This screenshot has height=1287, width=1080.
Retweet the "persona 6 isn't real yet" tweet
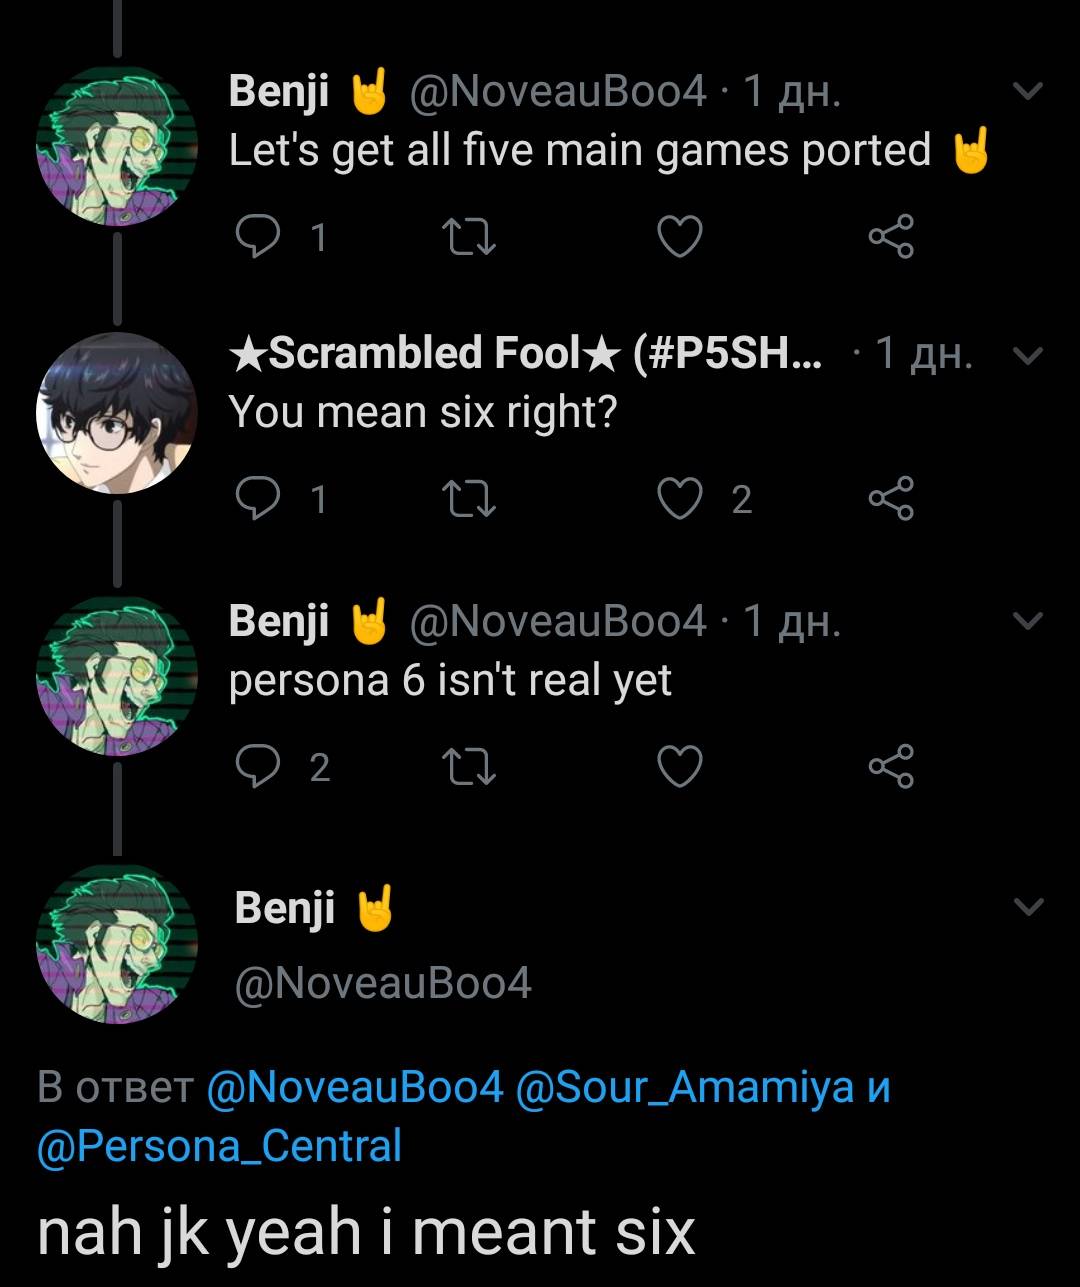coord(468,766)
